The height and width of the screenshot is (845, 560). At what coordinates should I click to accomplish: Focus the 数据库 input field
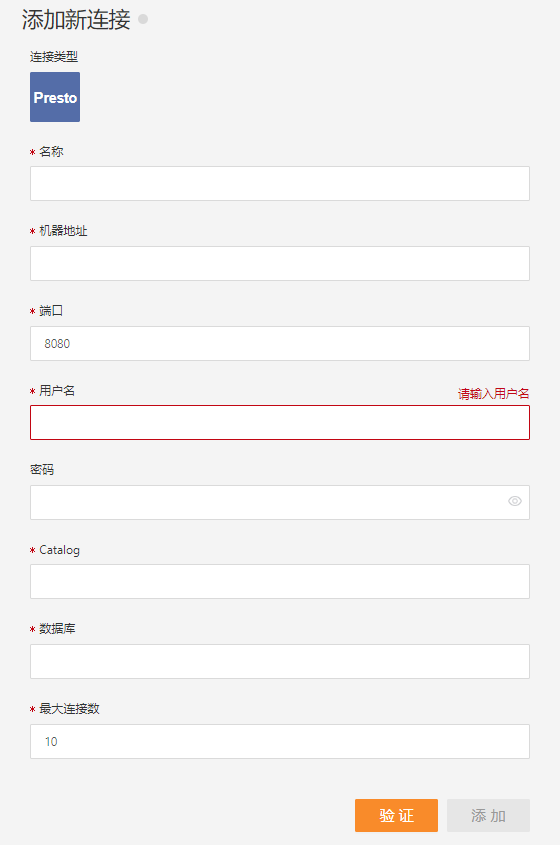coord(280,661)
